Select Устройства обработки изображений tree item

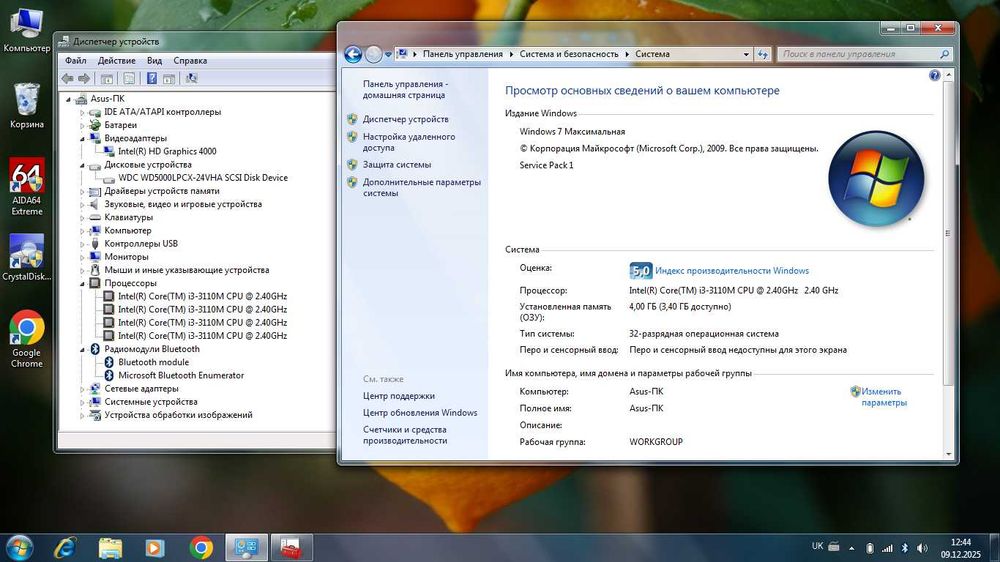pyautogui.click(x=179, y=415)
